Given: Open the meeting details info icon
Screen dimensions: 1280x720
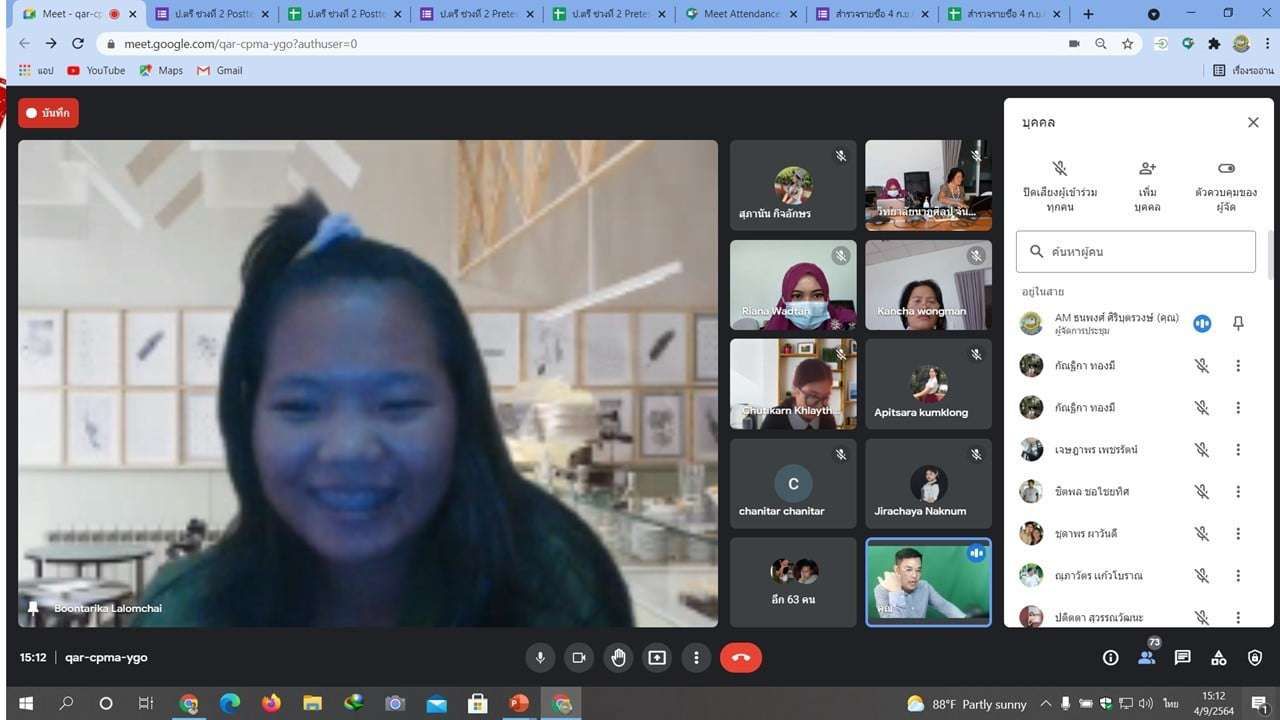Looking at the screenshot, I should pyautogui.click(x=1110, y=657).
